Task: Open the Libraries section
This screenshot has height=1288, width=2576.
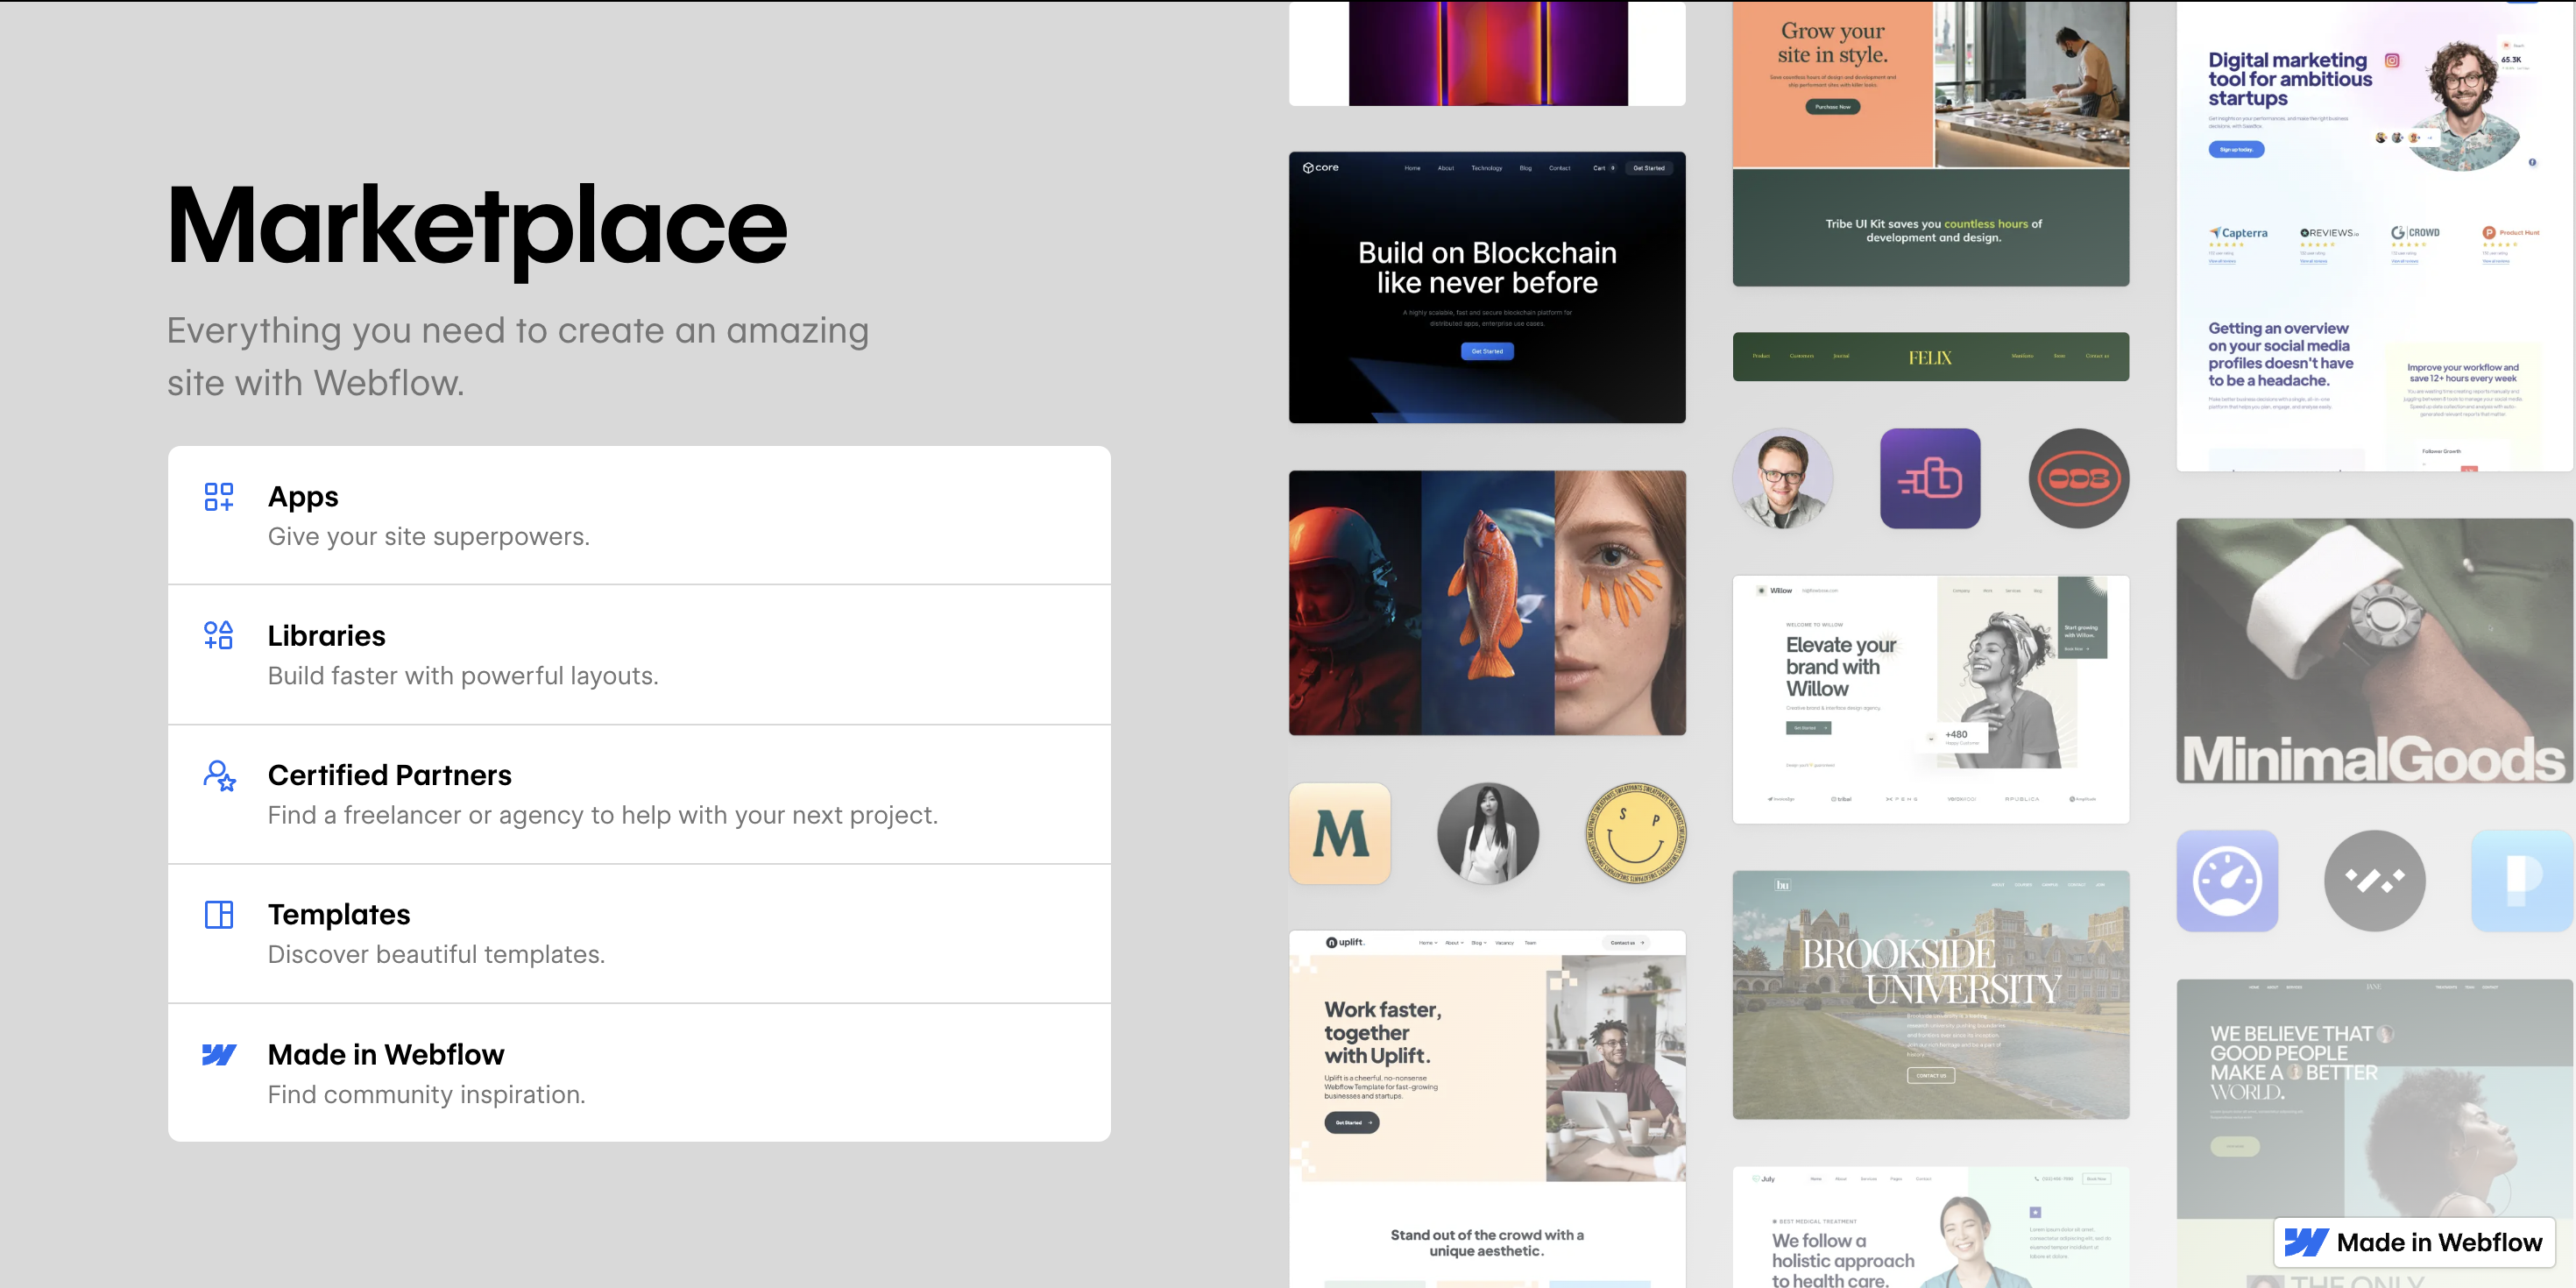Action: click(x=639, y=655)
